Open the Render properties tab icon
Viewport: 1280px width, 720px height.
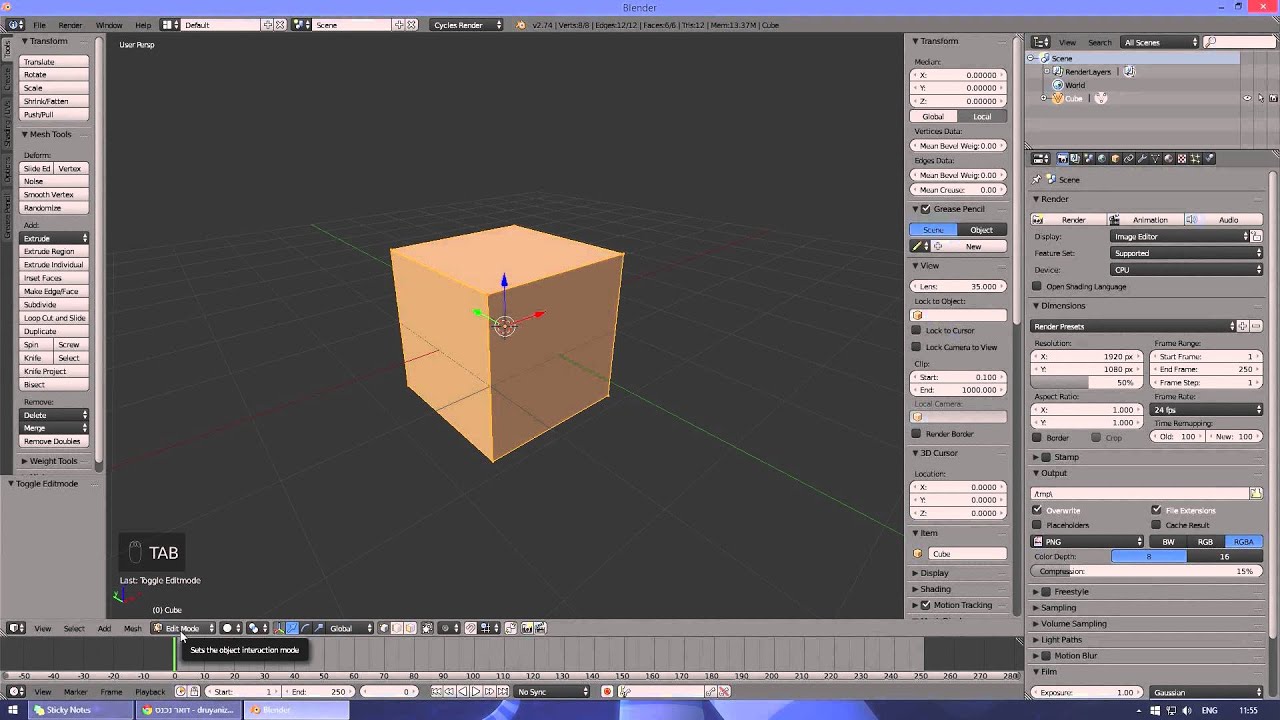[1062, 158]
